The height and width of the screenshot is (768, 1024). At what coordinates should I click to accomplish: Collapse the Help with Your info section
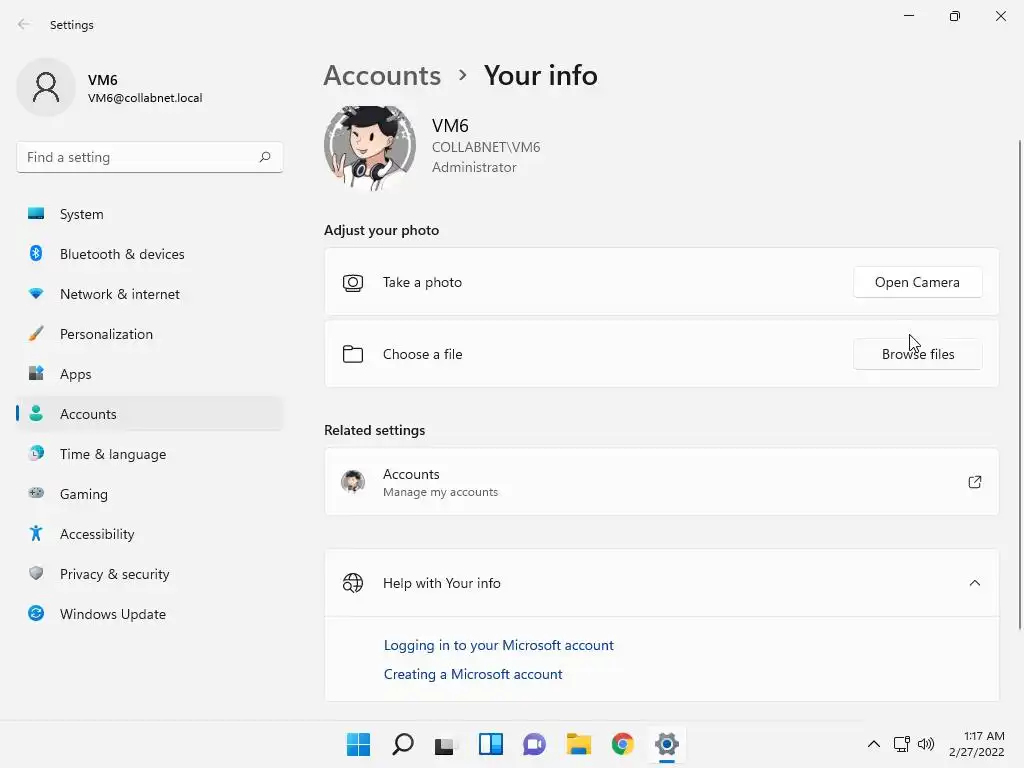[x=974, y=583]
